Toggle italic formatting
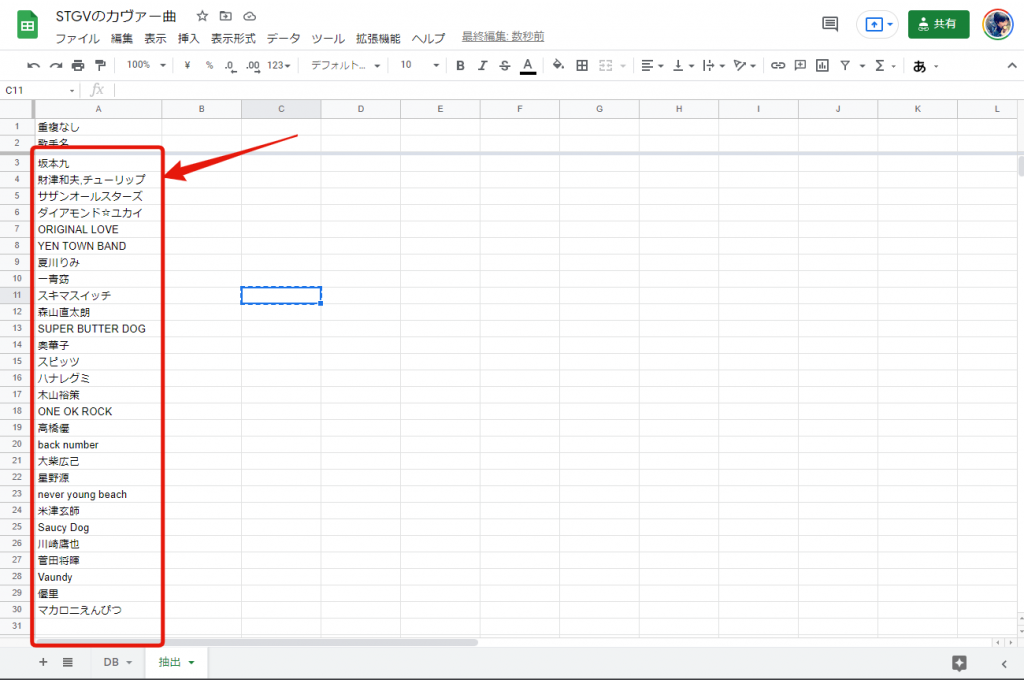This screenshot has width=1024, height=680. pos(482,65)
